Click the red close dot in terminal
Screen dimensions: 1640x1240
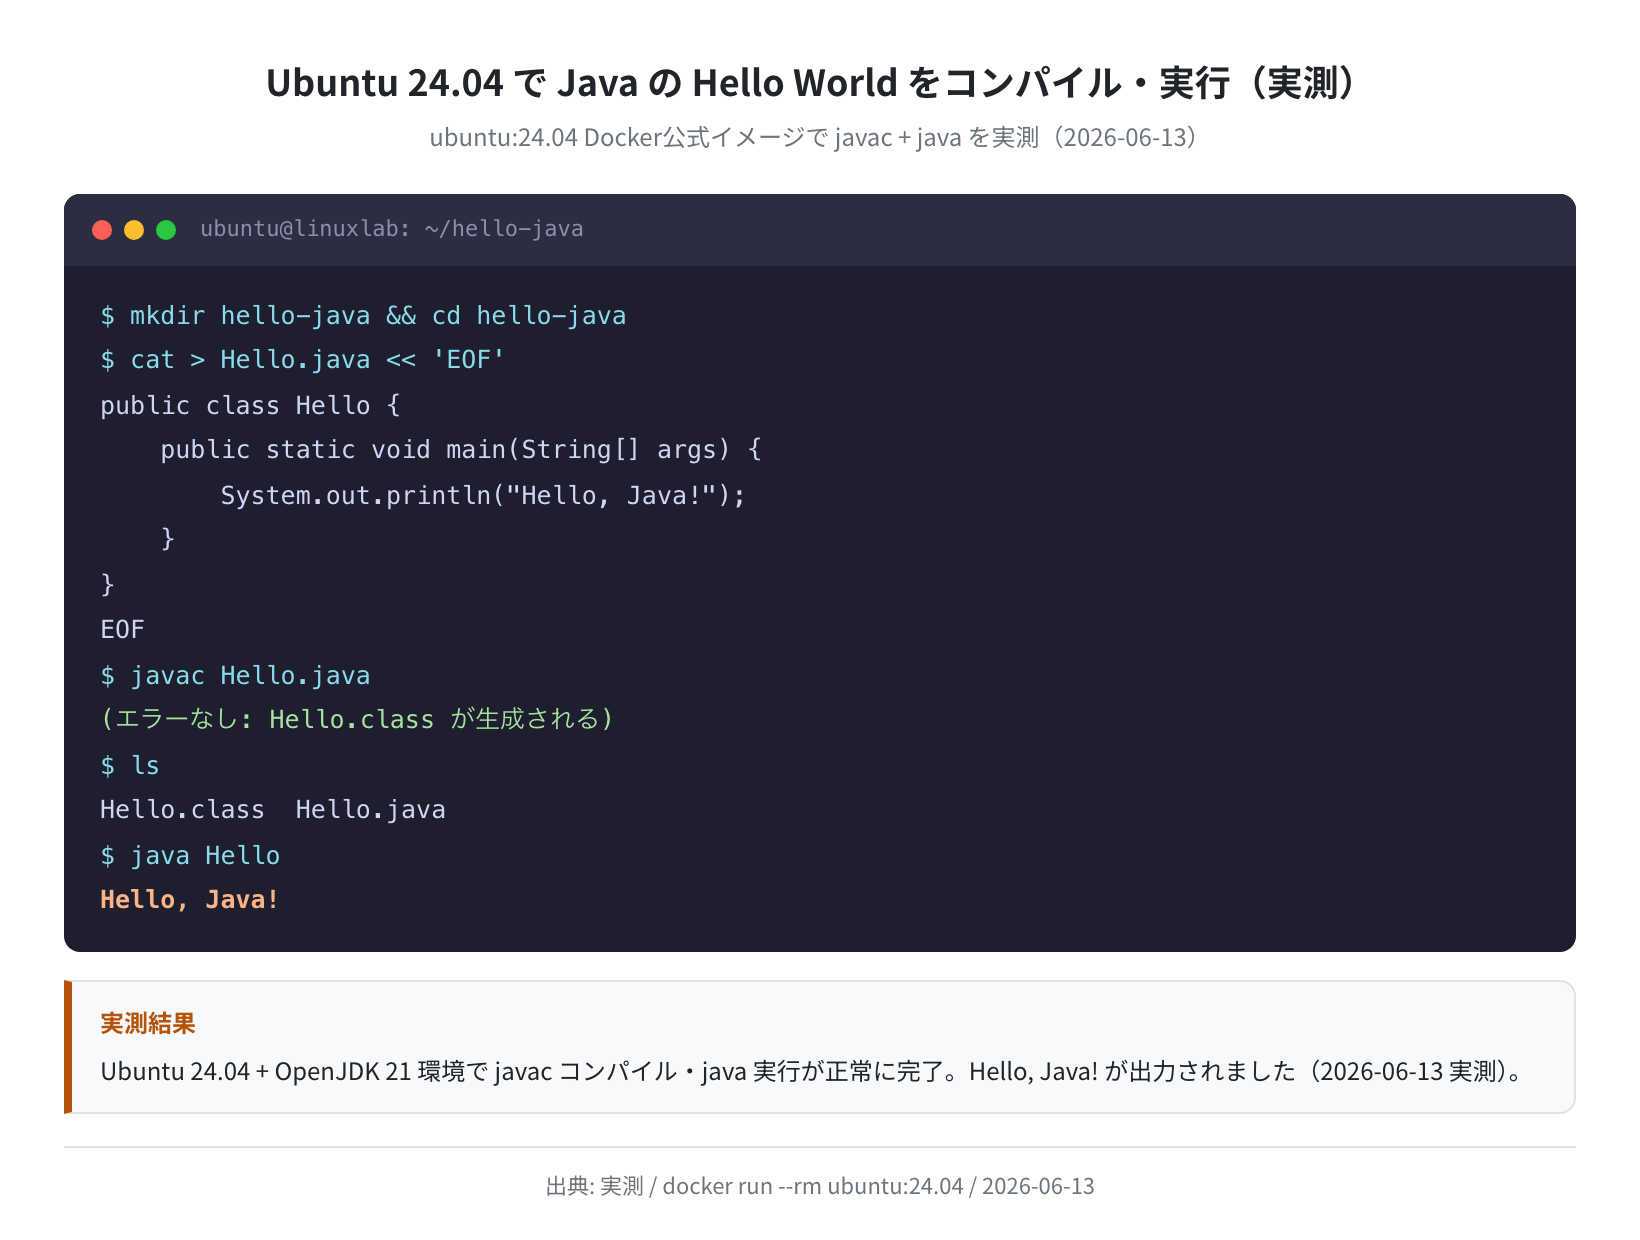(x=102, y=230)
